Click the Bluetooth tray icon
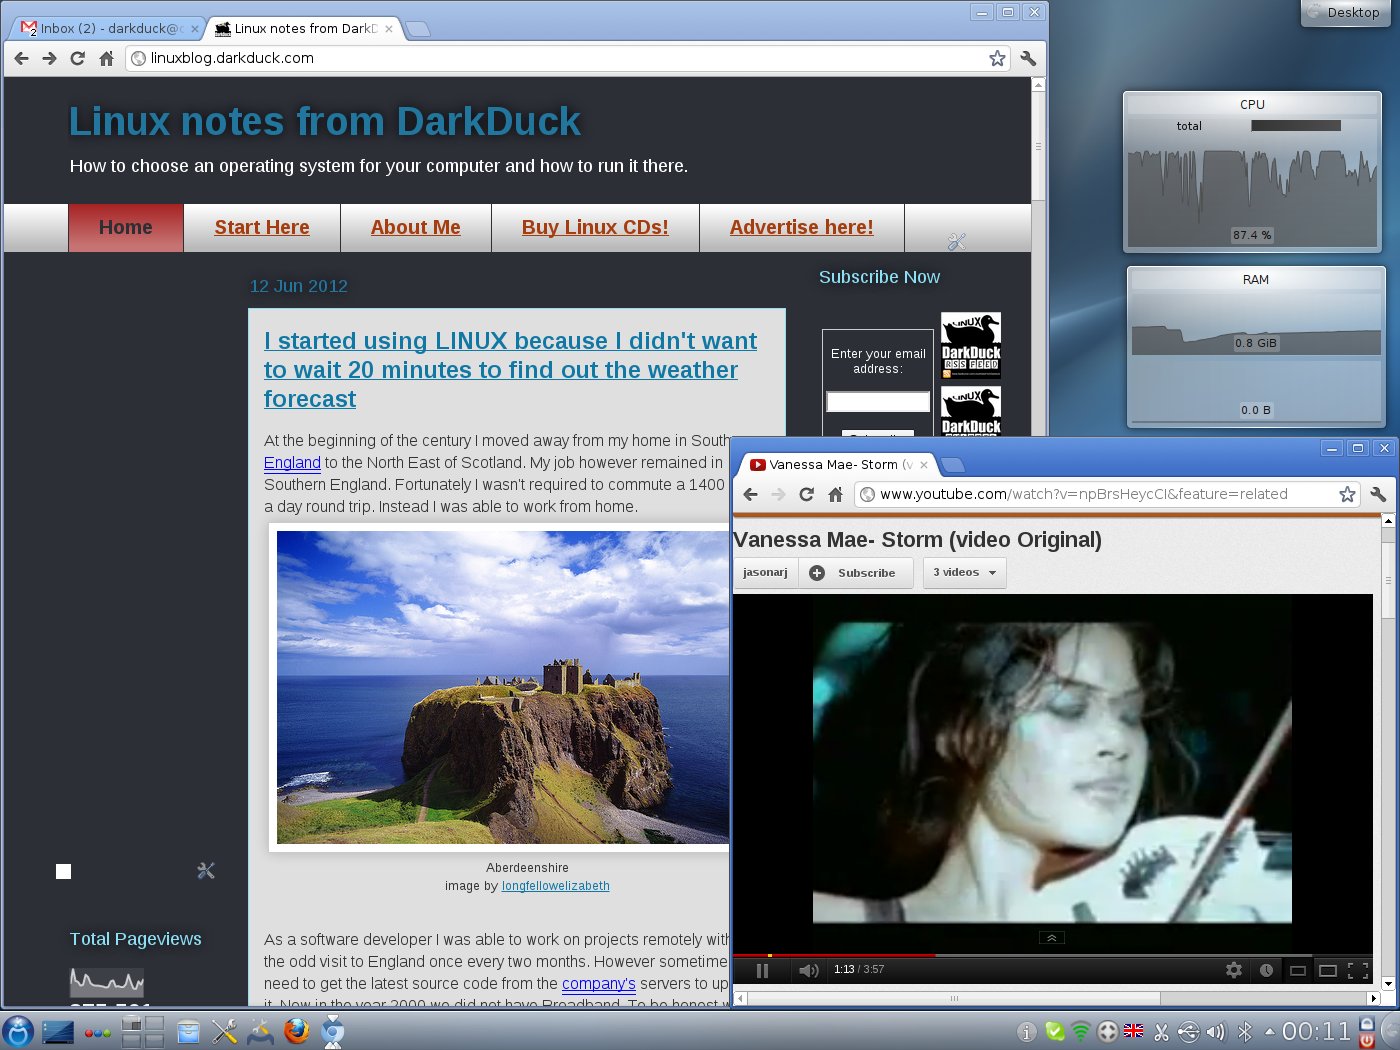 1245,1031
